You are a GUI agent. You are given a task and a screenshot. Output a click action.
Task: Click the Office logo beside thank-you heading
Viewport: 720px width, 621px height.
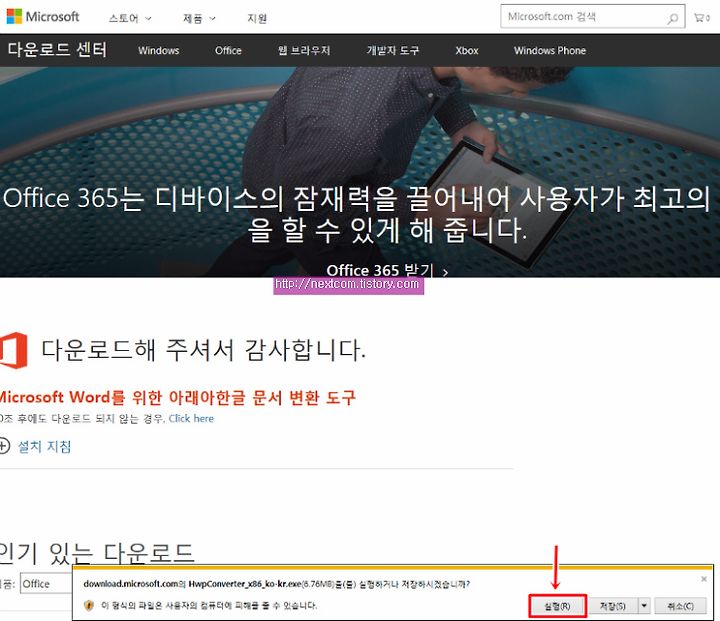click(x=14, y=350)
